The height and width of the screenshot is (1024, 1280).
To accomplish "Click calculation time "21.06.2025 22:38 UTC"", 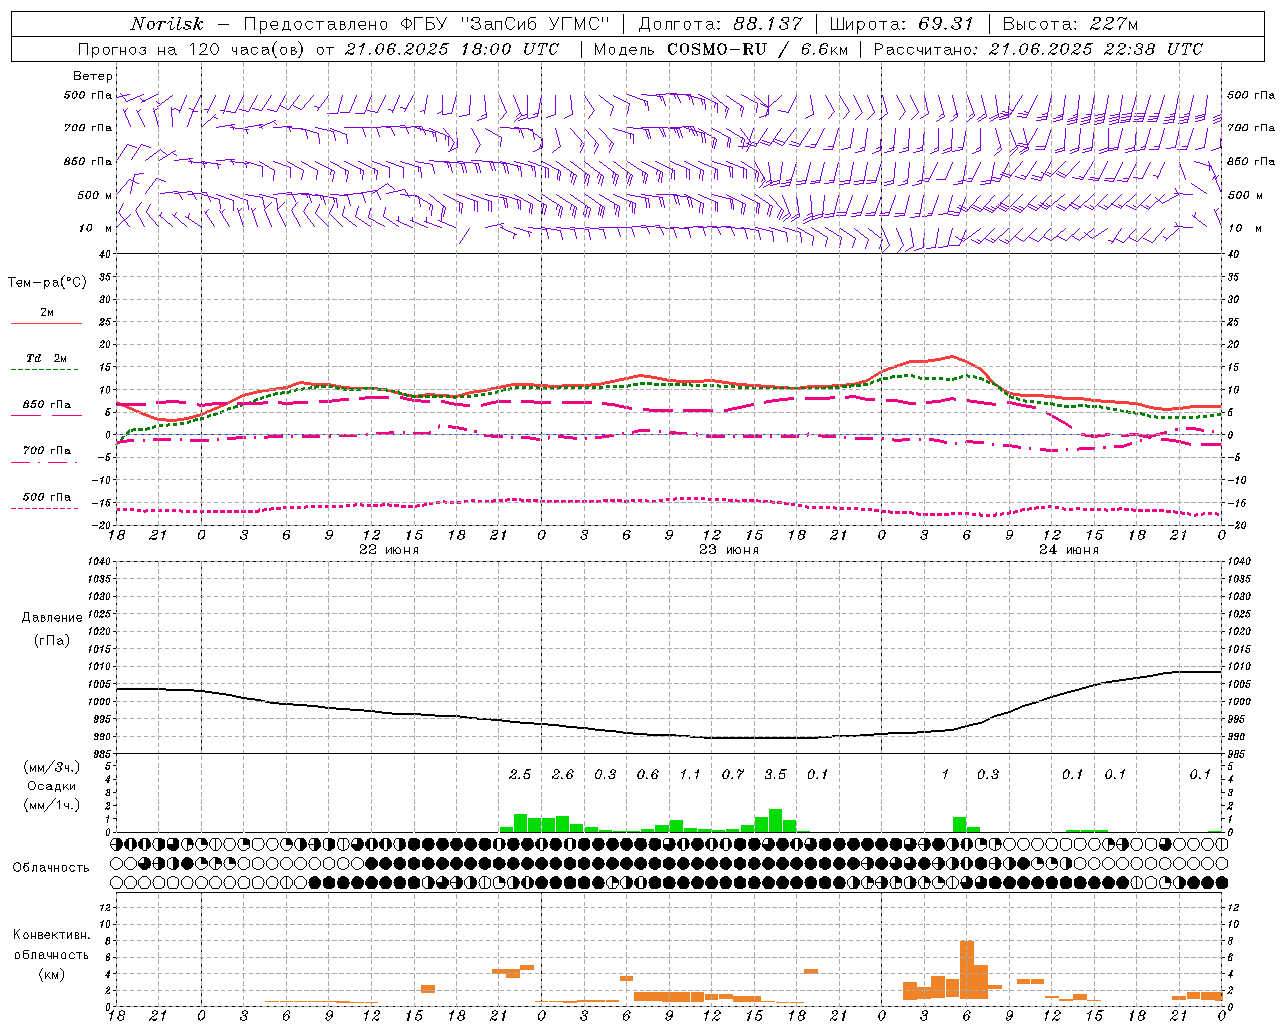I will coord(1096,49).
